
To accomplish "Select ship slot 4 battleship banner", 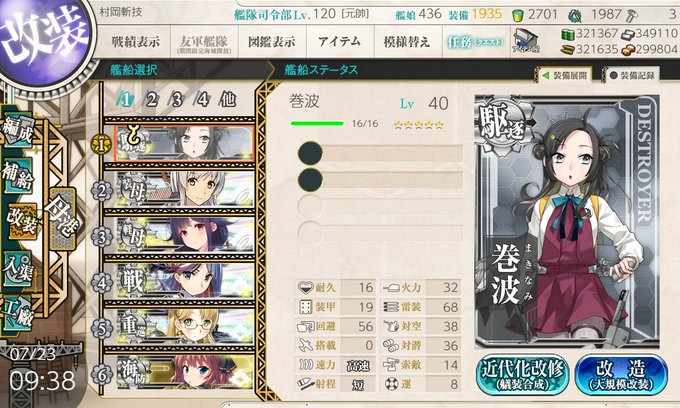I will click(185, 281).
